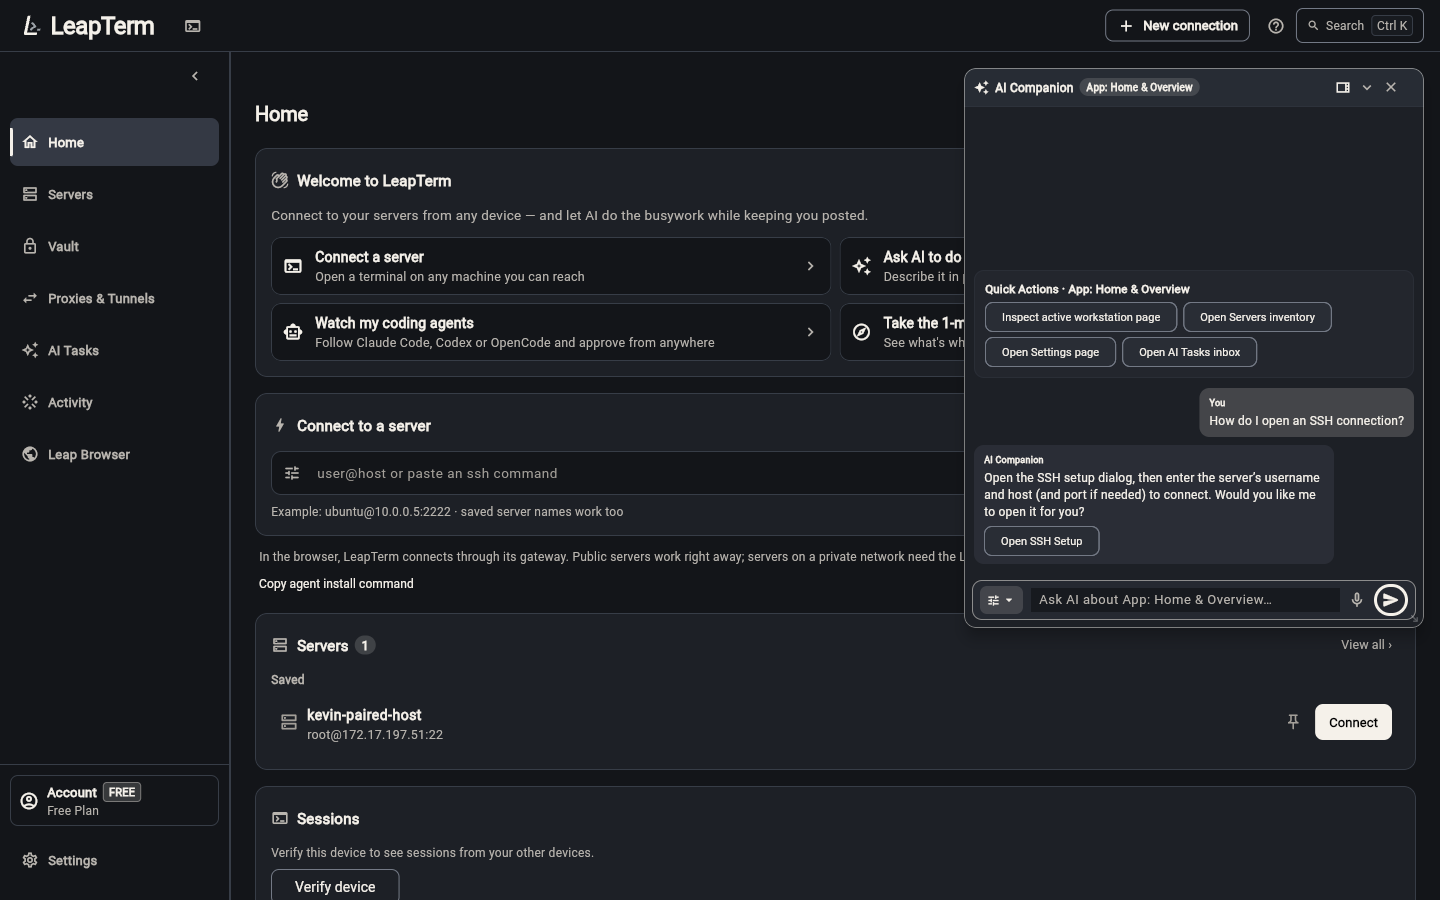Open the AI Companion options dropdown

point(1001,600)
